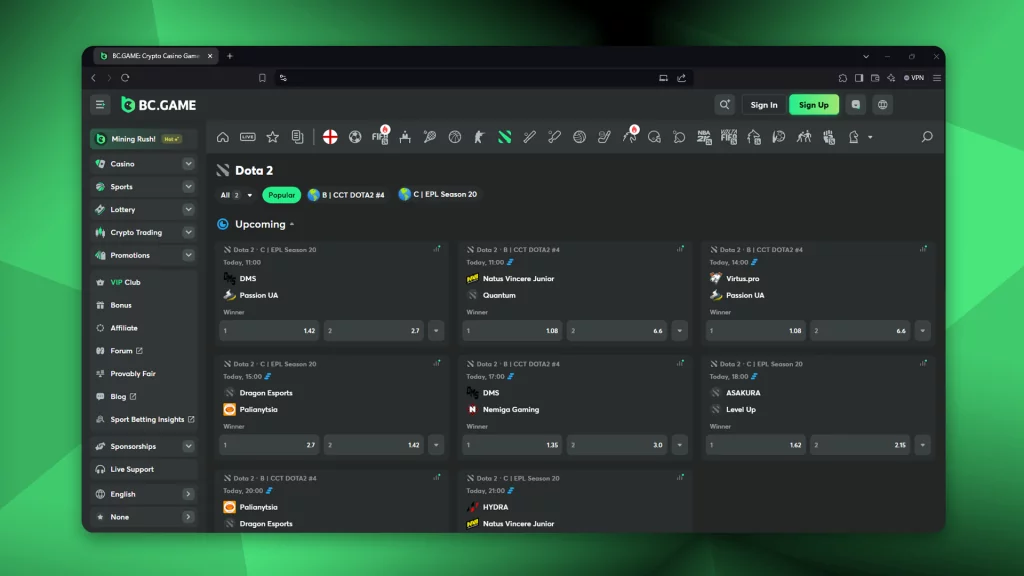Image resolution: width=1024 pixels, height=576 pixels.
Task: Select the chess knight sport icon
Action: [854, 137]
